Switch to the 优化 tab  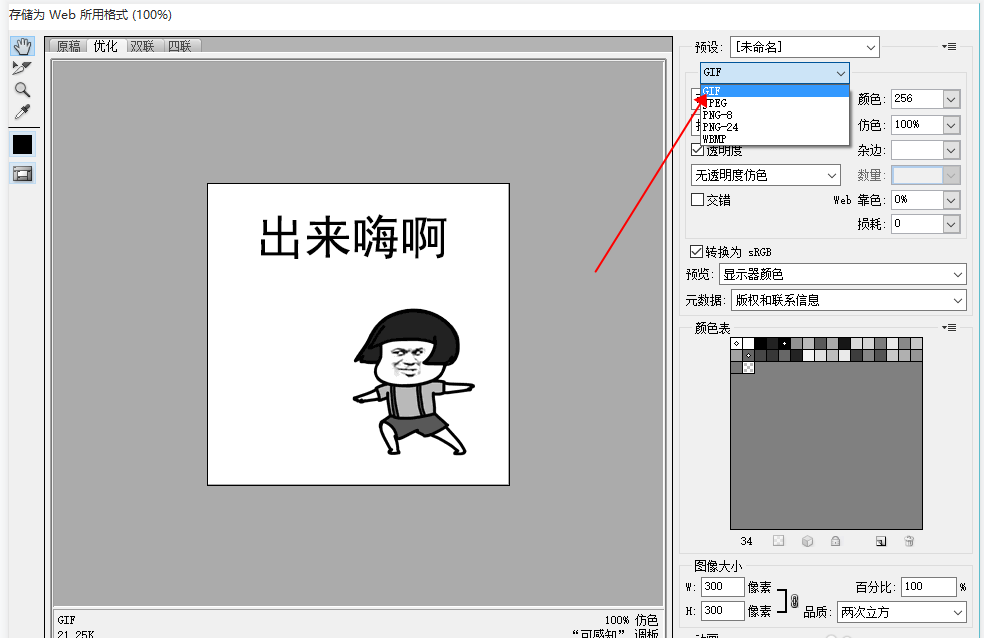coord(105,46)
